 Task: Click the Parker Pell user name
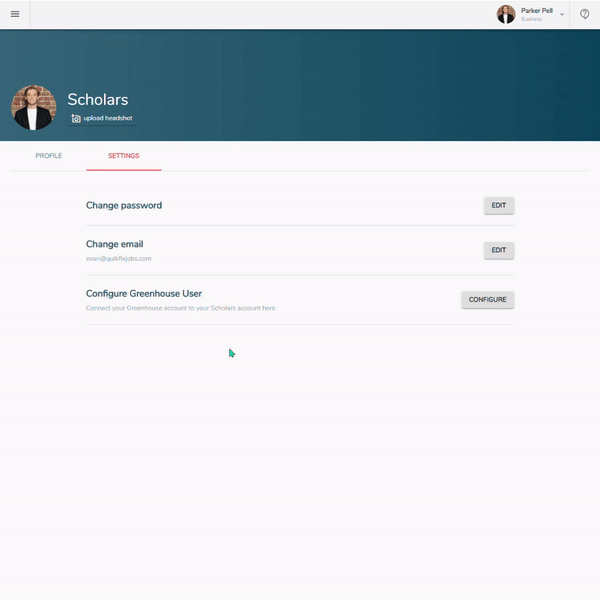pos(536,11)
